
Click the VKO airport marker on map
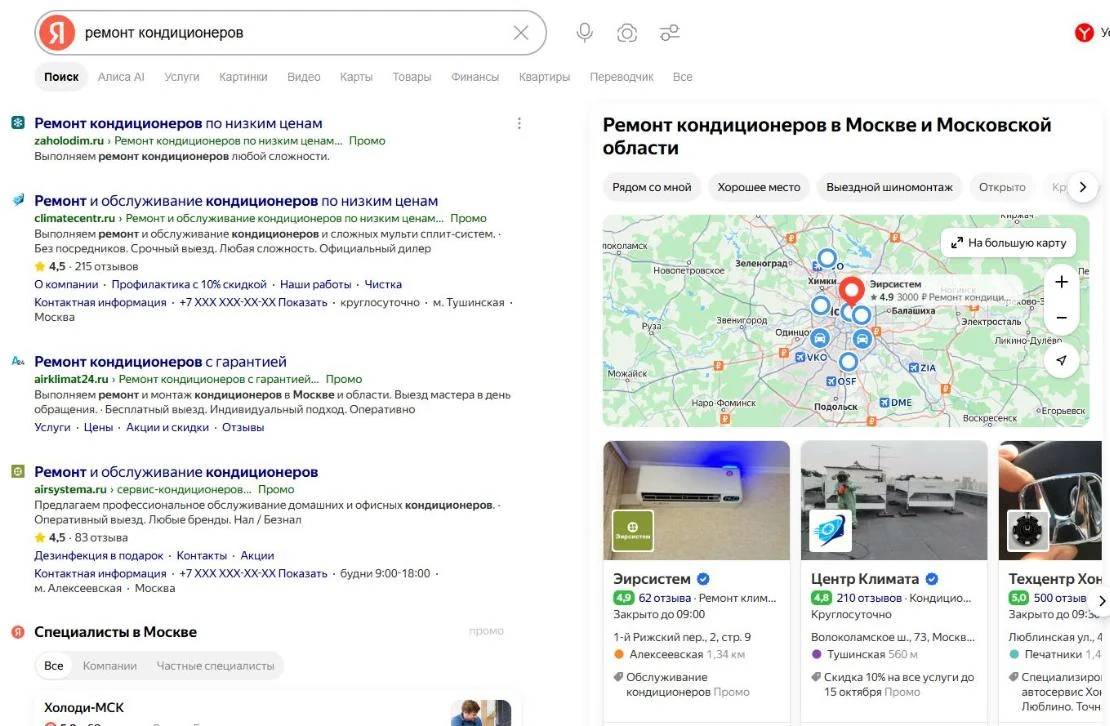click(811, 357)
